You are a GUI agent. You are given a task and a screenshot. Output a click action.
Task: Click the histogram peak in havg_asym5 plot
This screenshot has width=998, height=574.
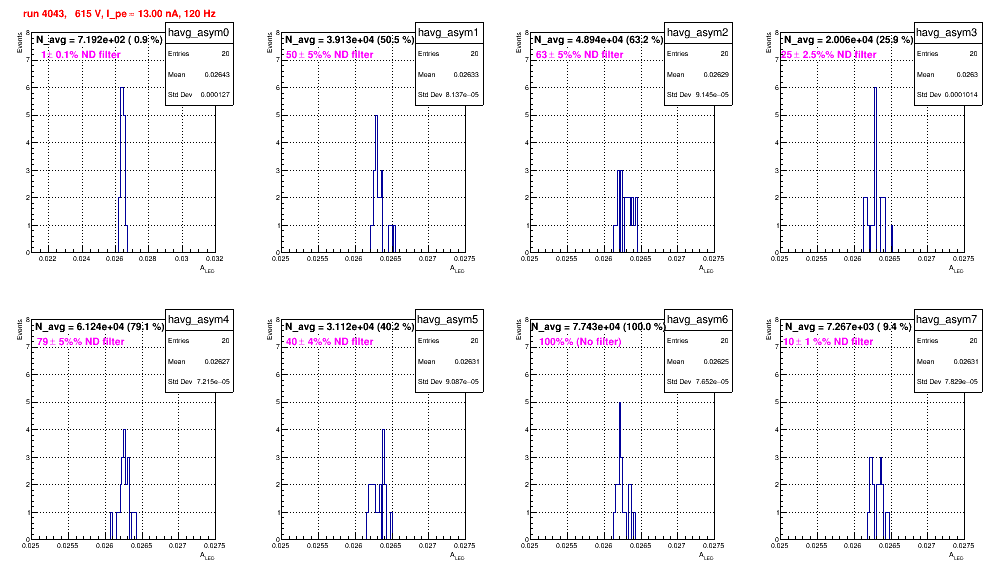pos(384,431)
